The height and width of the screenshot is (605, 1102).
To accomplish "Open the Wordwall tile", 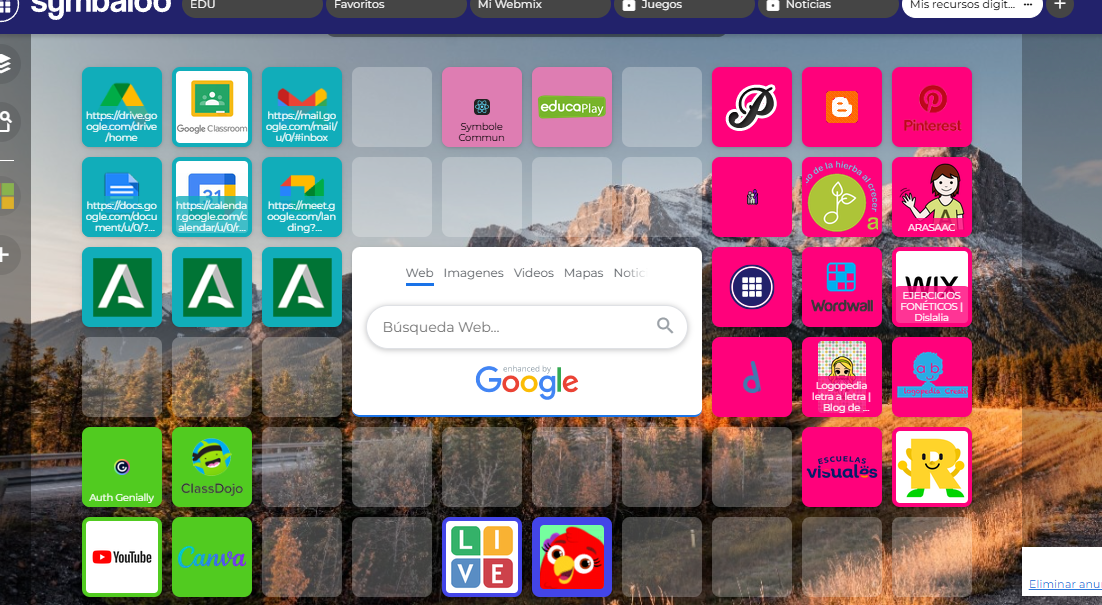I will 841,287.
